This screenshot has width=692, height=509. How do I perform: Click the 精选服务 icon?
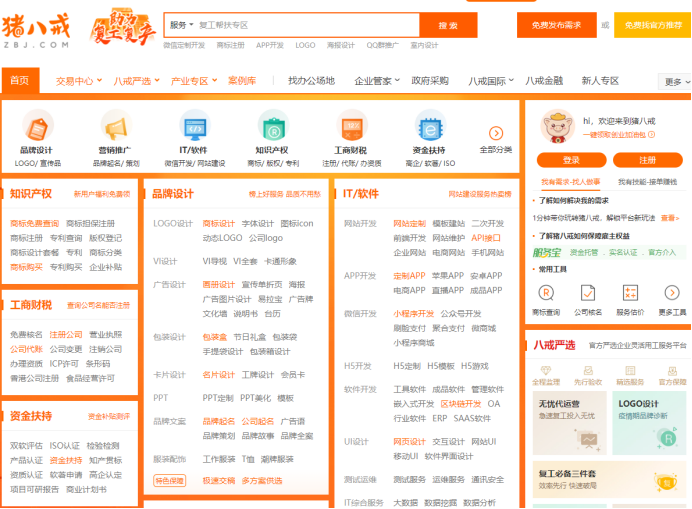(x=630, y=370)
